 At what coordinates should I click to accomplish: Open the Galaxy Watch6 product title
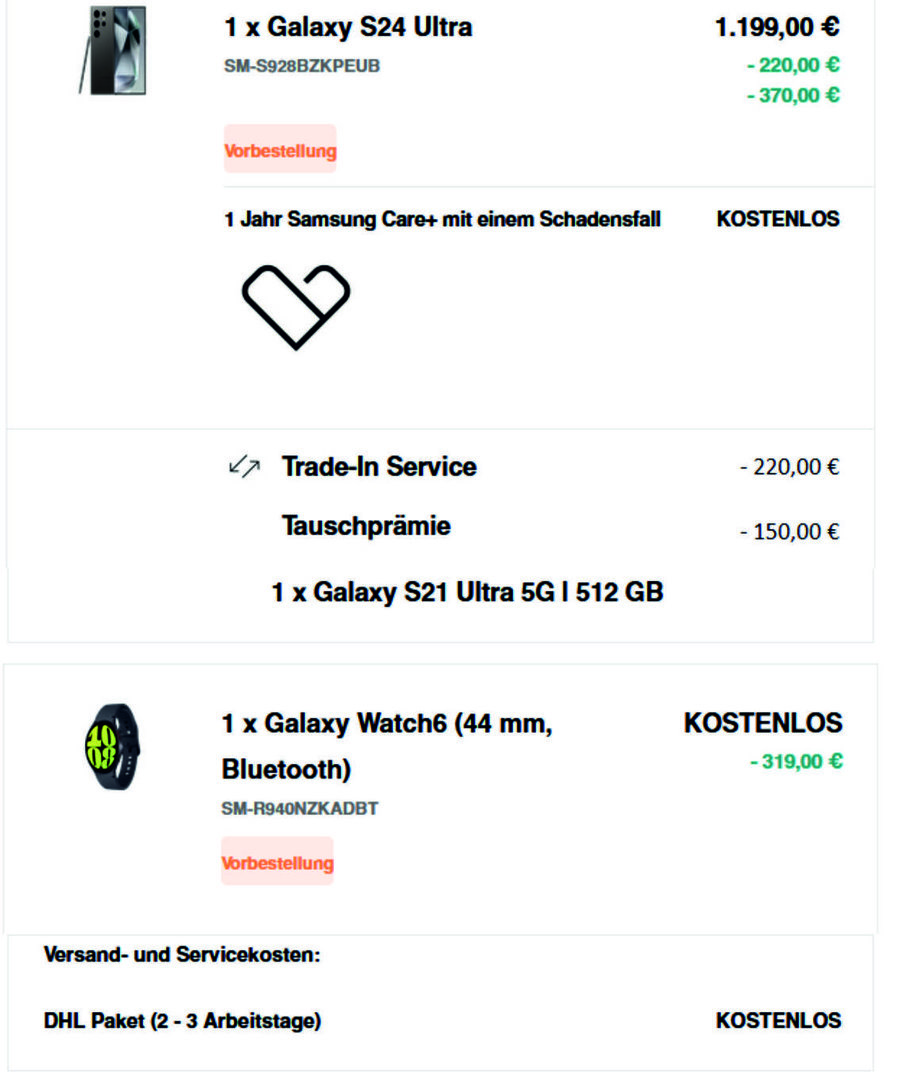coord(386,746)
